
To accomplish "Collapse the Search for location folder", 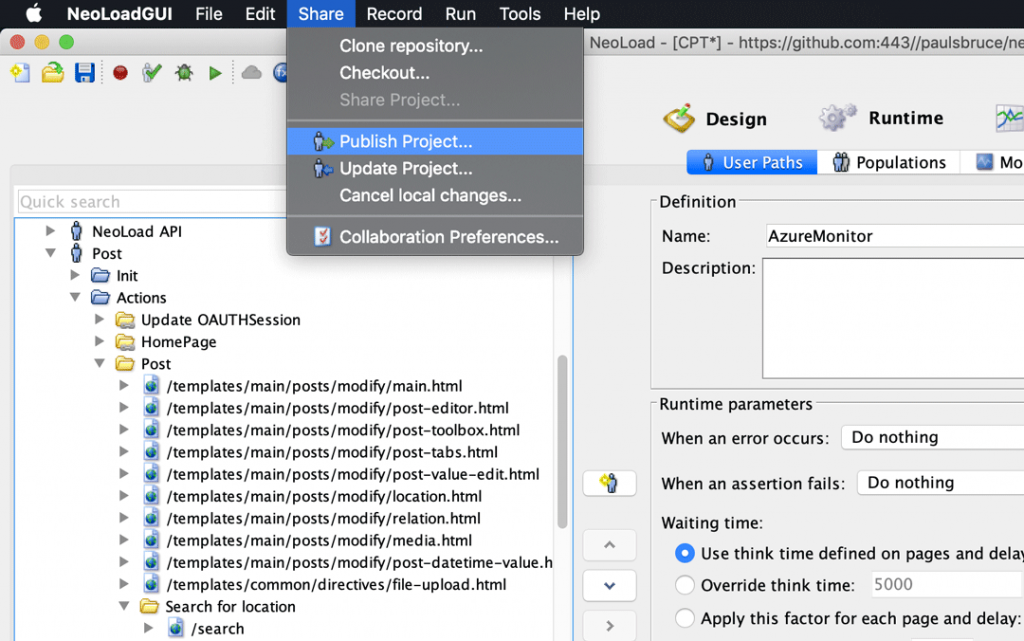I will click(123, 606).
